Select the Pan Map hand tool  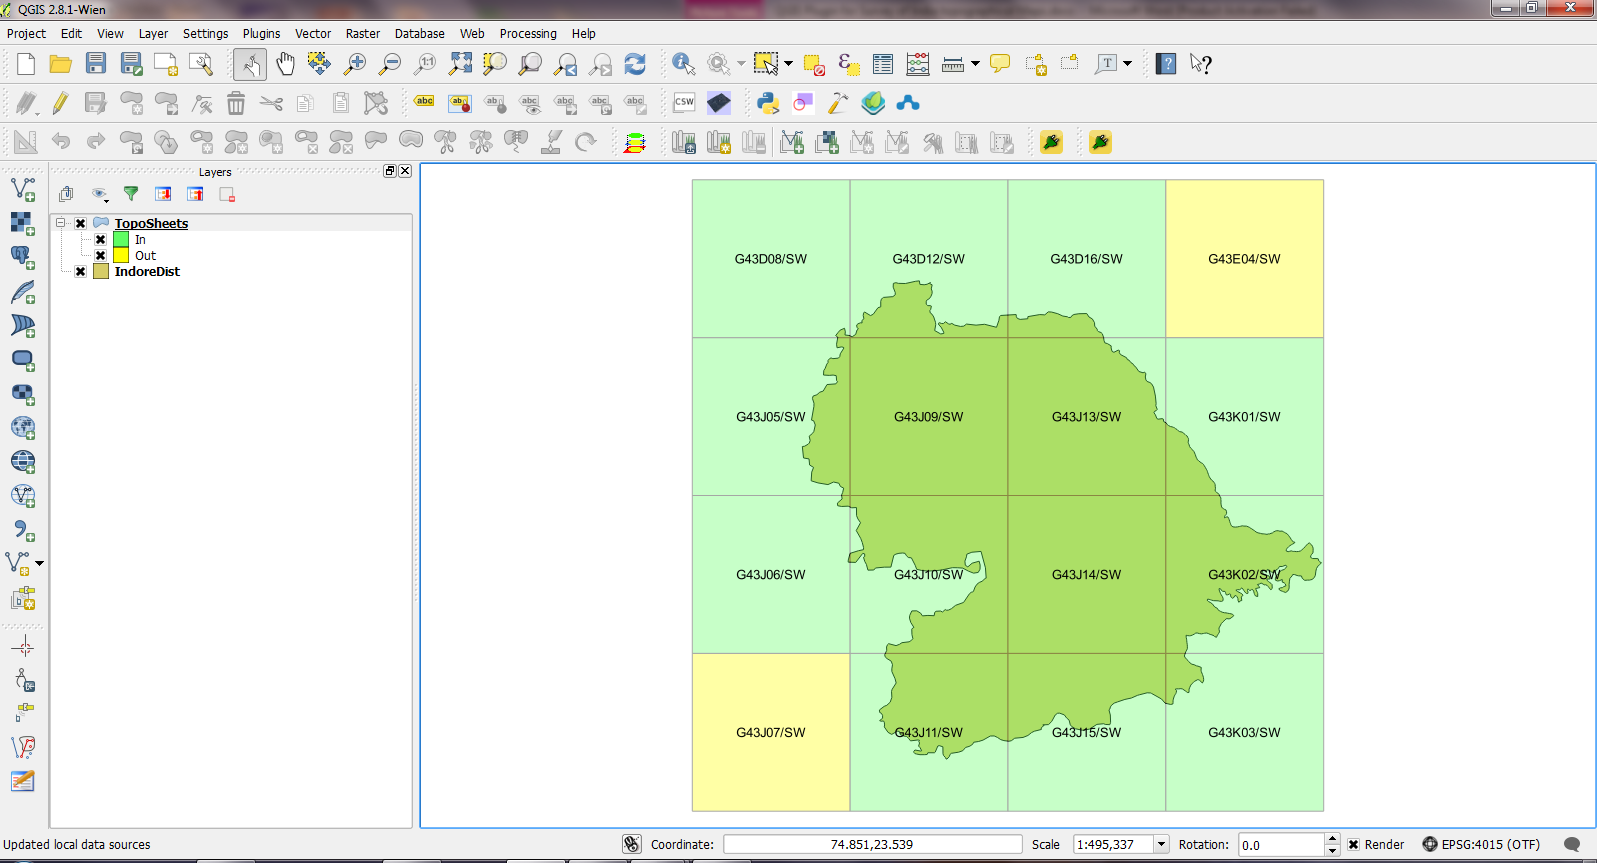pyautogui.click(x=285, y=64)
